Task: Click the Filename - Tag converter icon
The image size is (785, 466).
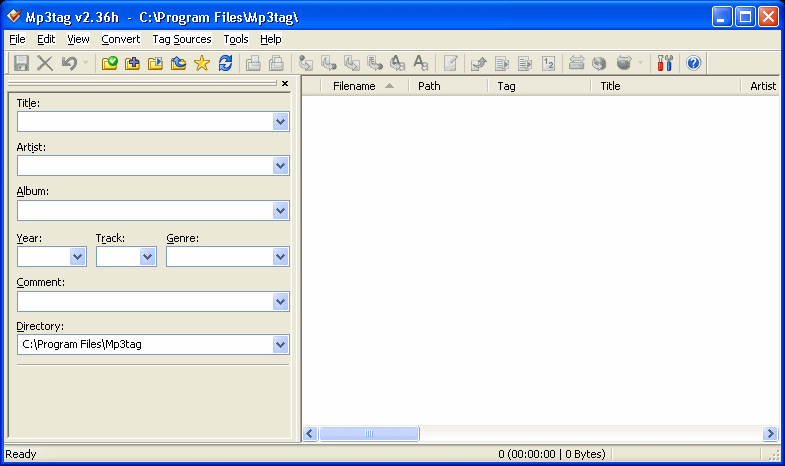Action: 328,63
